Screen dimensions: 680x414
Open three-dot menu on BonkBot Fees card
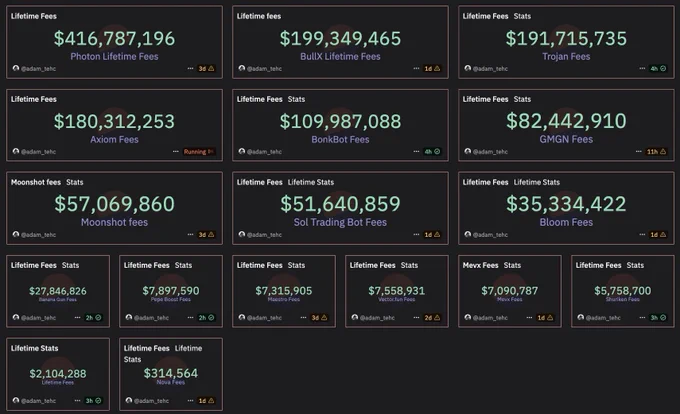[x=416, y=152]
